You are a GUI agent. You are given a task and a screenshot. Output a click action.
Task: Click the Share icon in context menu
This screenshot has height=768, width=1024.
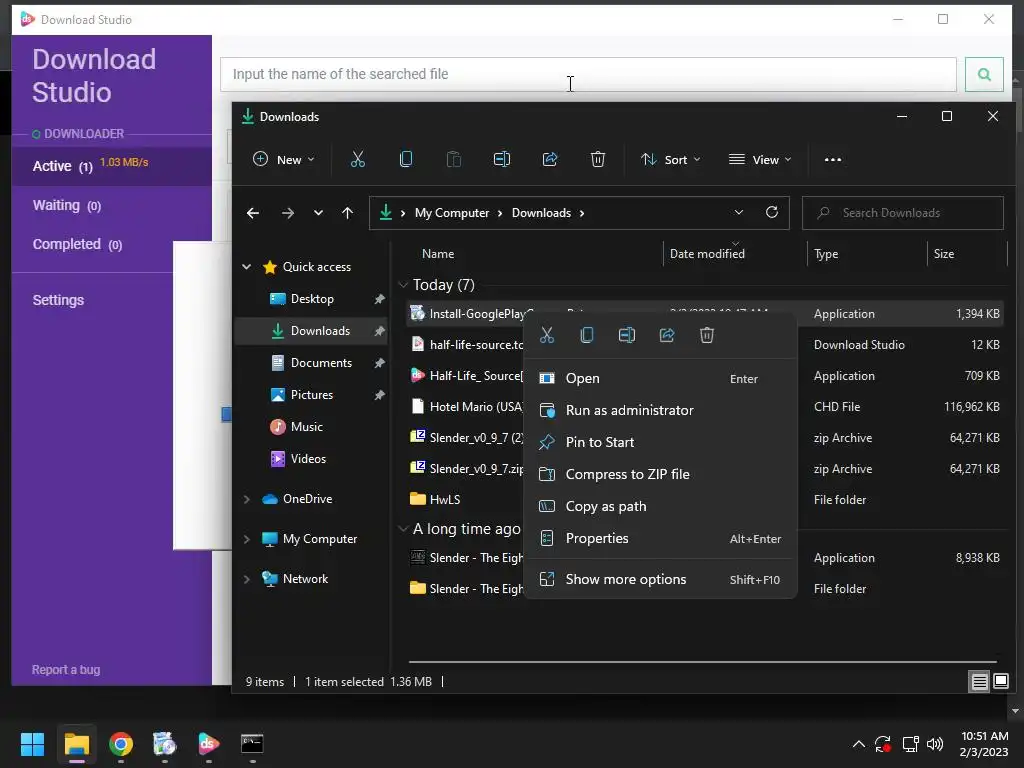pyautogui.click(x=667, y=335)
